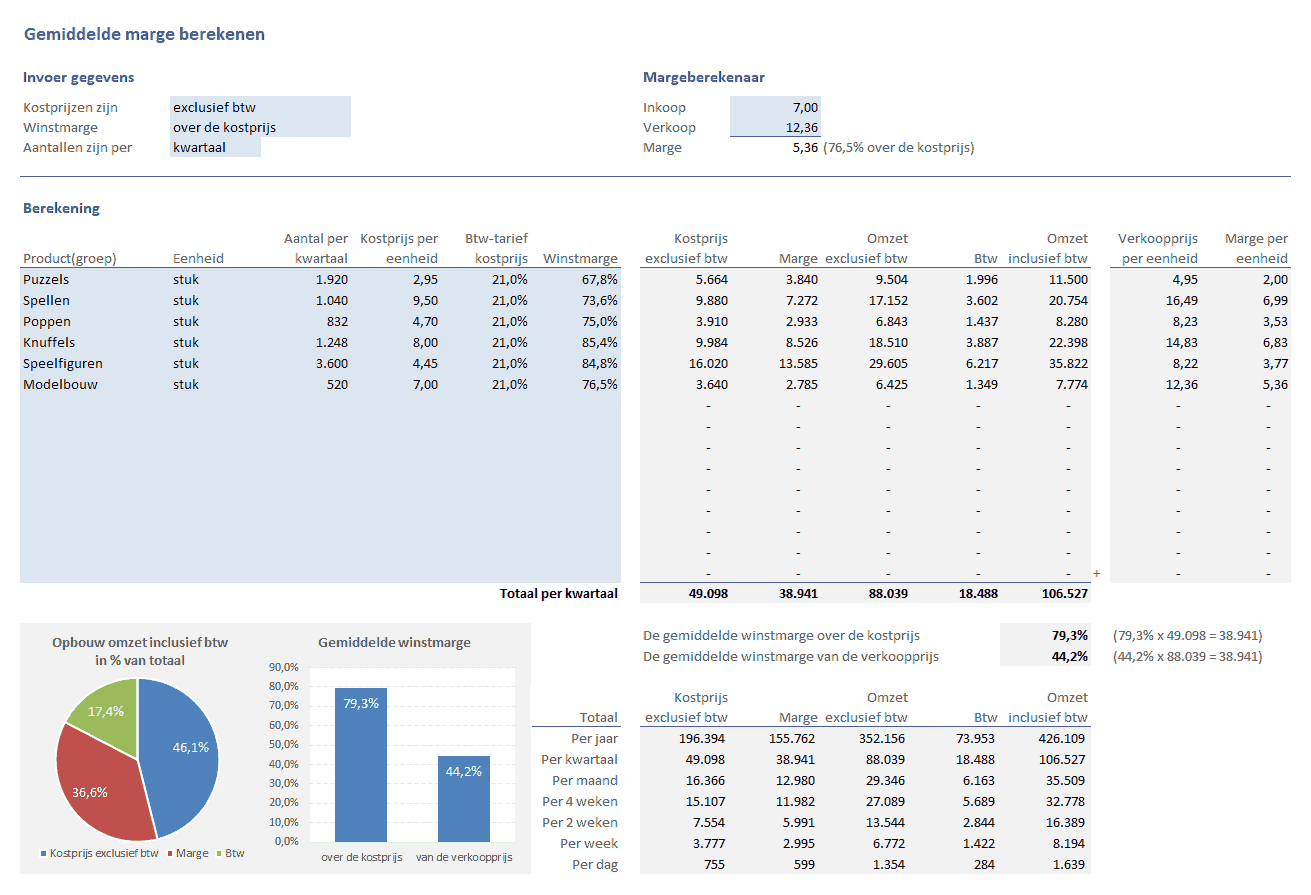Screen dimensions: 1311x895
Task: Click the 'Gemiddelde winstmarge' chart title
Action: pos(394,643)
